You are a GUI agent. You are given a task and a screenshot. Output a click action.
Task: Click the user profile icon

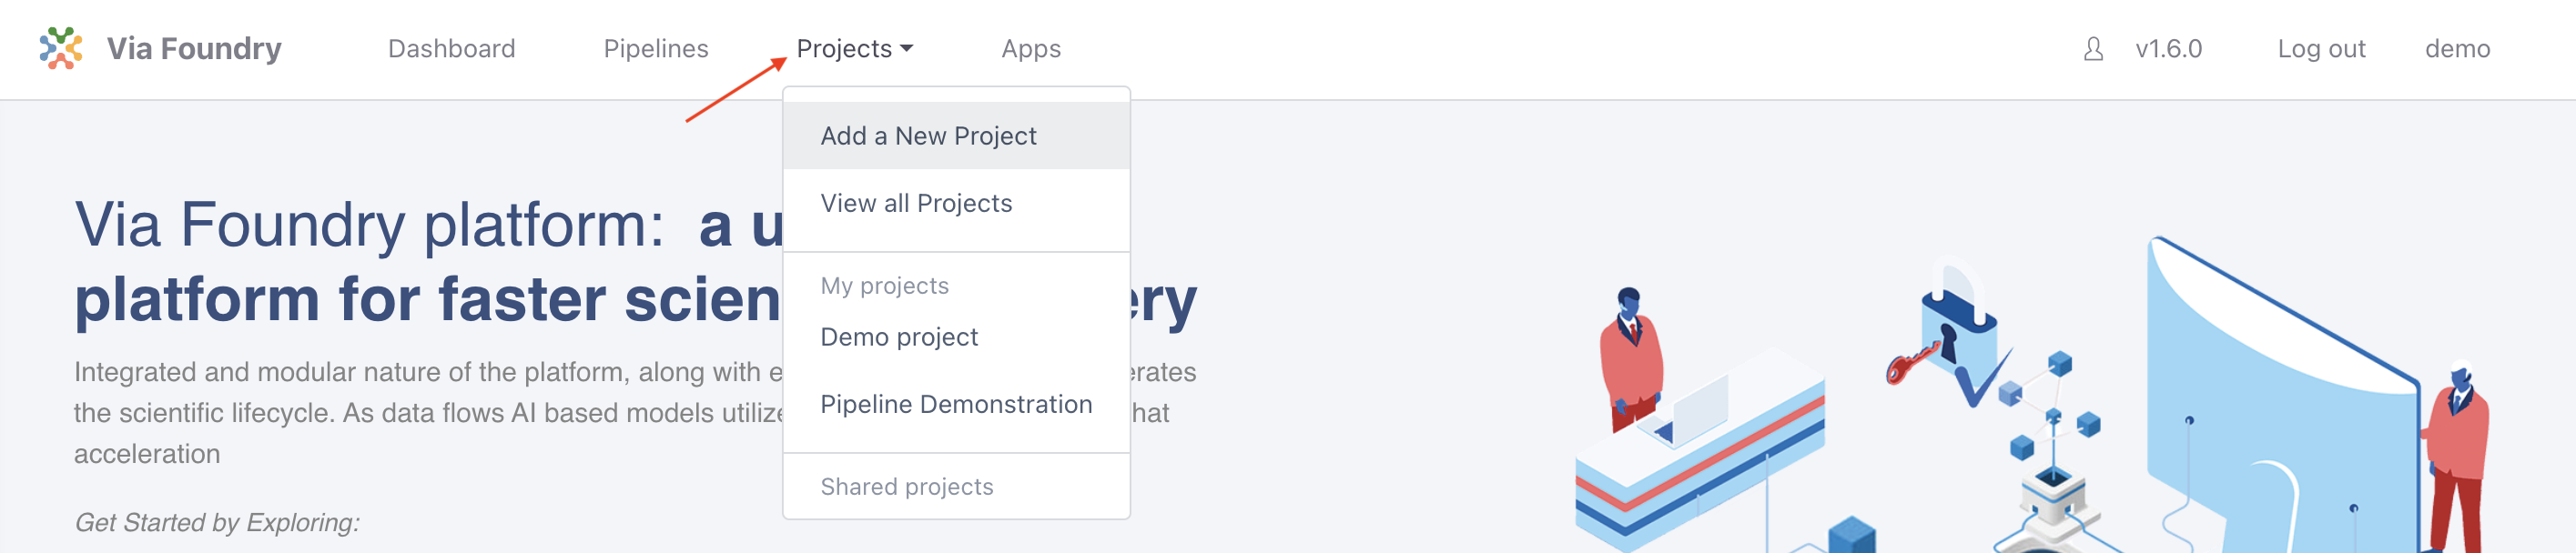(2093, 49)
